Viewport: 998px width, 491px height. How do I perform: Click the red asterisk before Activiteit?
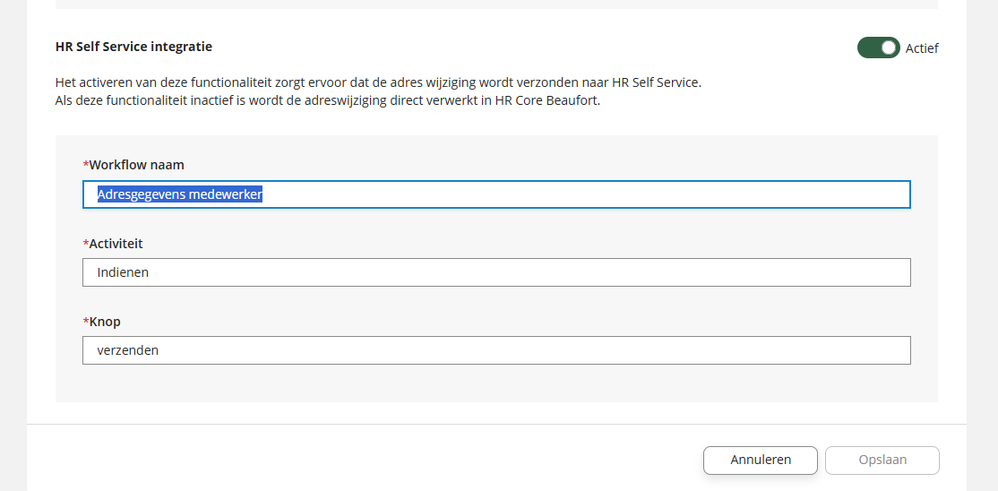pos(86,242)
